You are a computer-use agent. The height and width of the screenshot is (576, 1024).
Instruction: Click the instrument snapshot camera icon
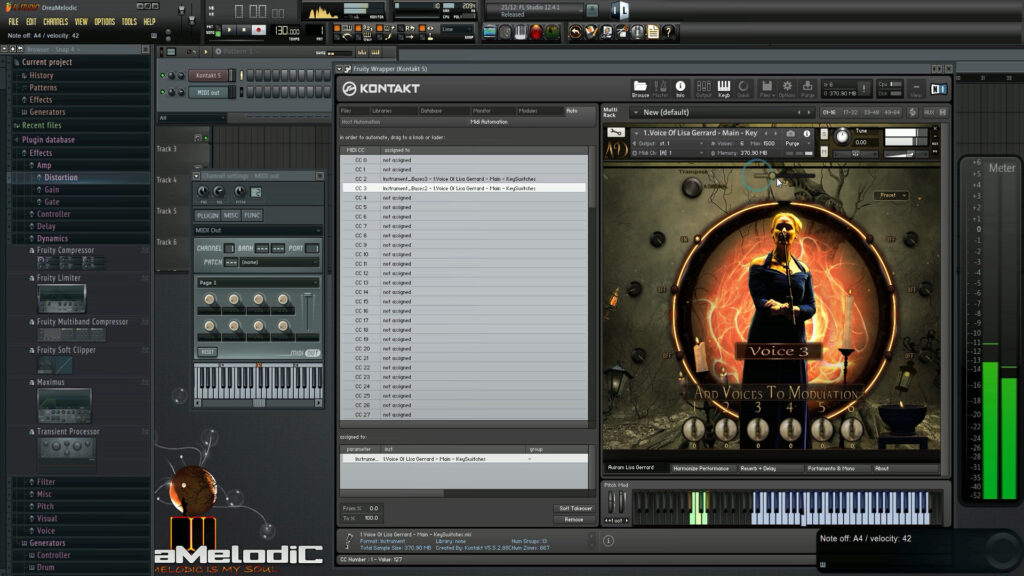coord(791,133)
